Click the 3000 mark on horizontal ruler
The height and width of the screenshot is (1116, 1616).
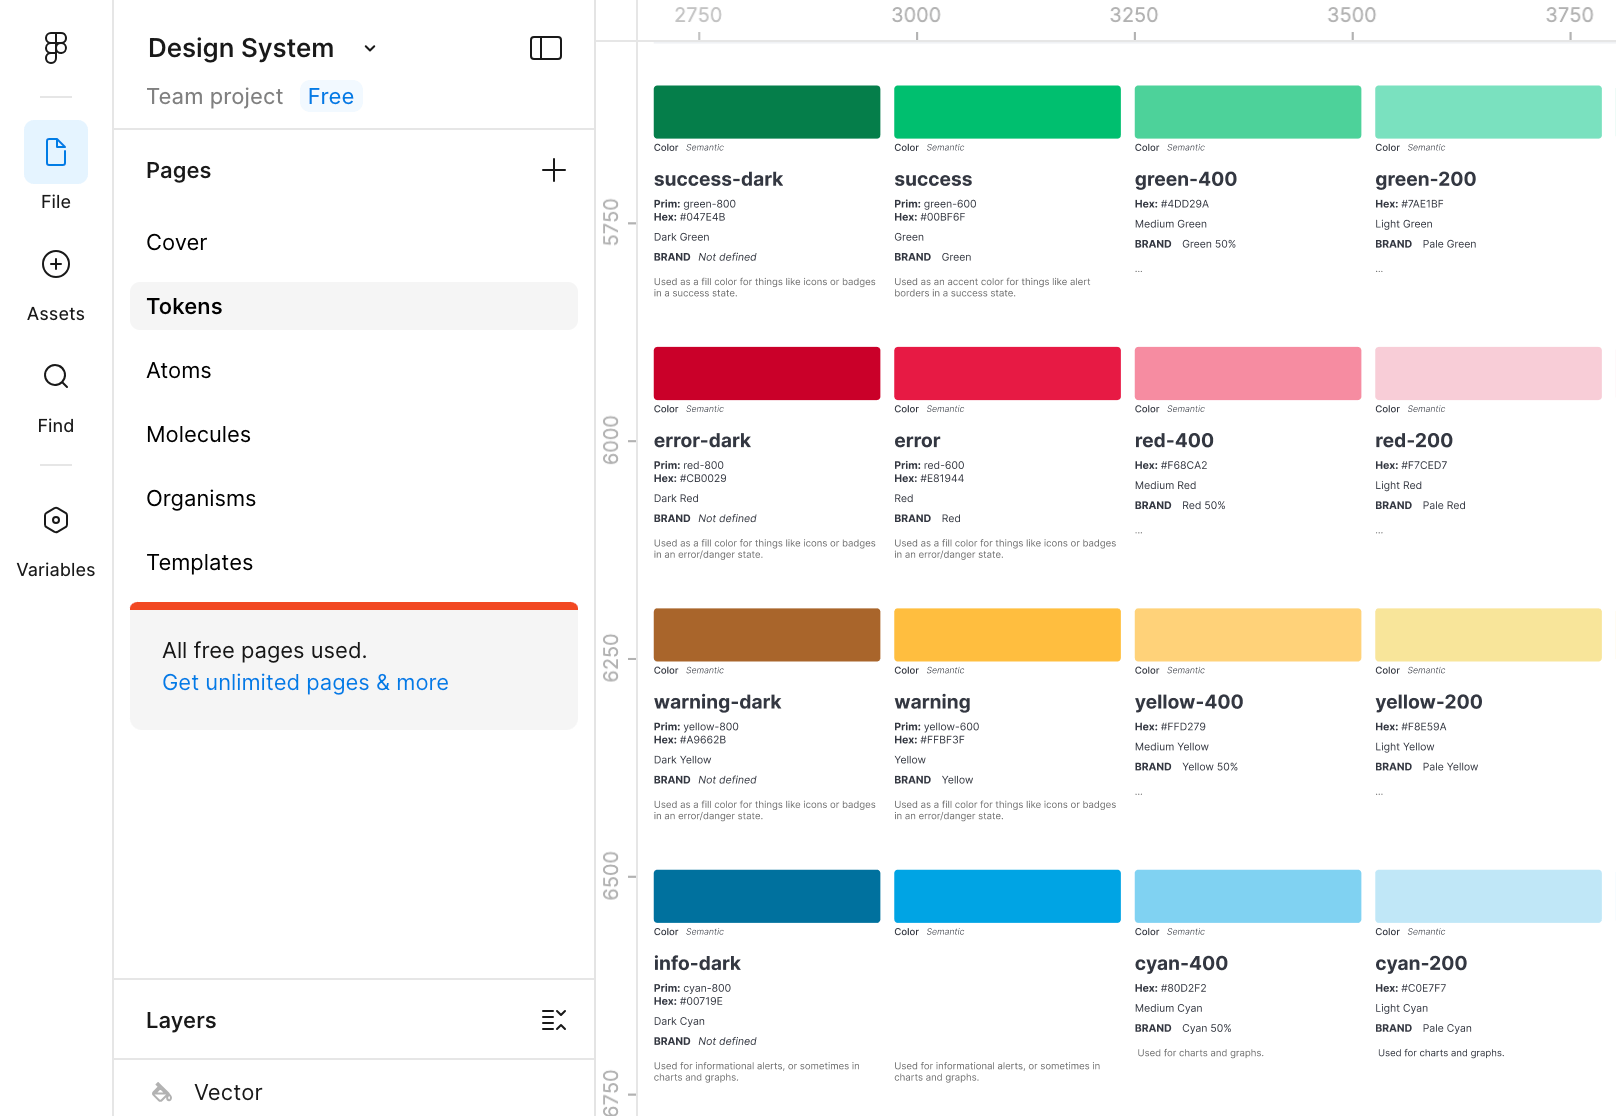click(x=916, y=15)
